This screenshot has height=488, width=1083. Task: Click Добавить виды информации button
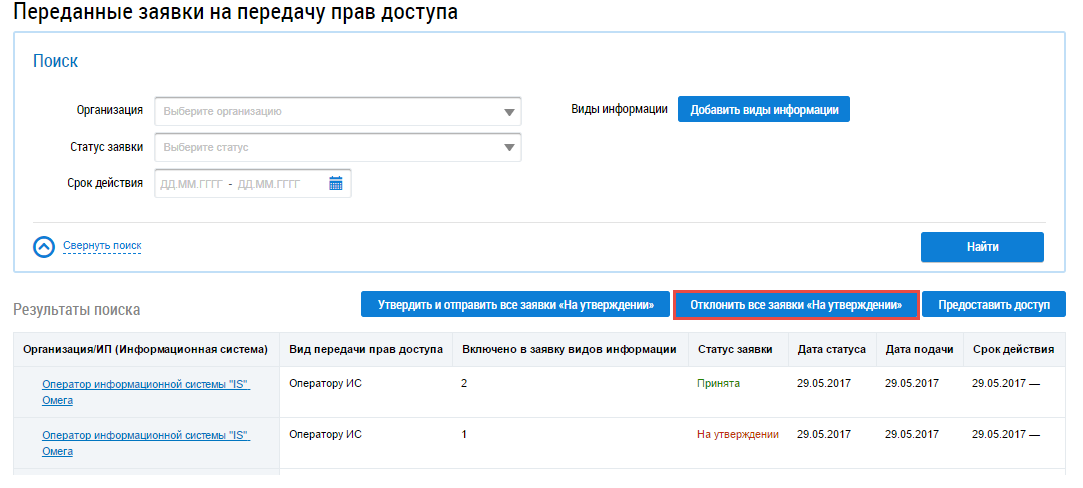coord(764,110)
